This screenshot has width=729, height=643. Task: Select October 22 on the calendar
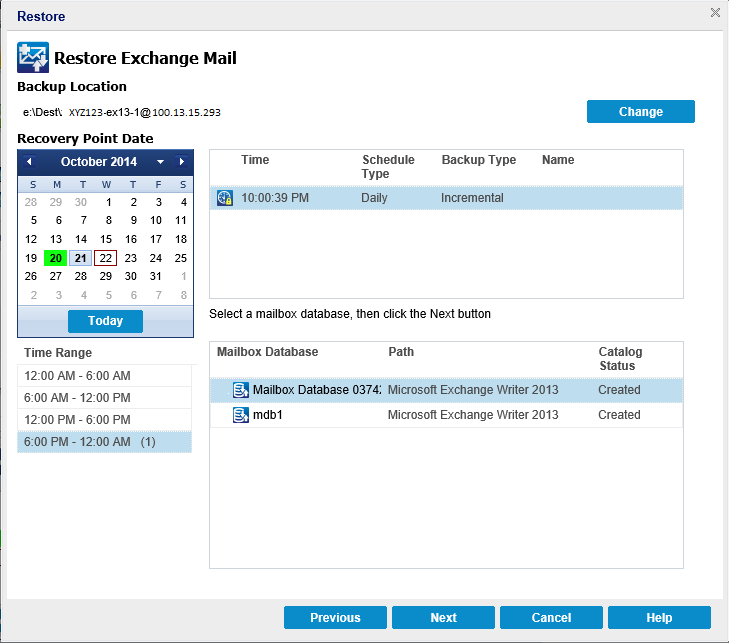point(106,258)
